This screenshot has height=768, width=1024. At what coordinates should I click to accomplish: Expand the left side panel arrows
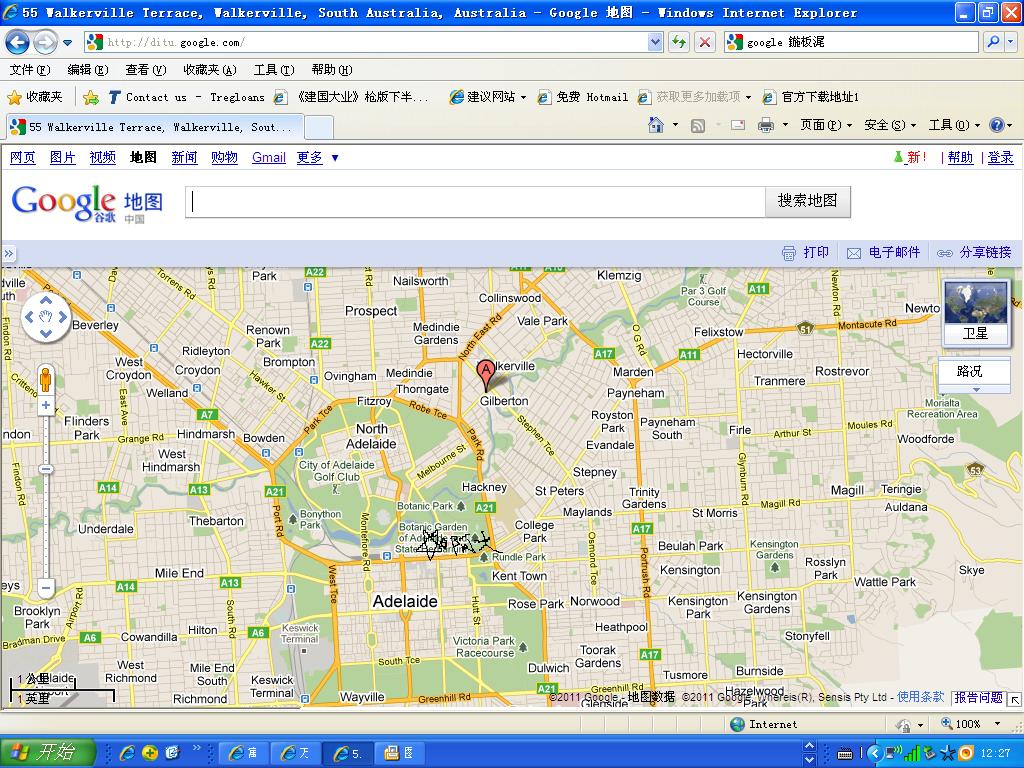pos(9,254)
